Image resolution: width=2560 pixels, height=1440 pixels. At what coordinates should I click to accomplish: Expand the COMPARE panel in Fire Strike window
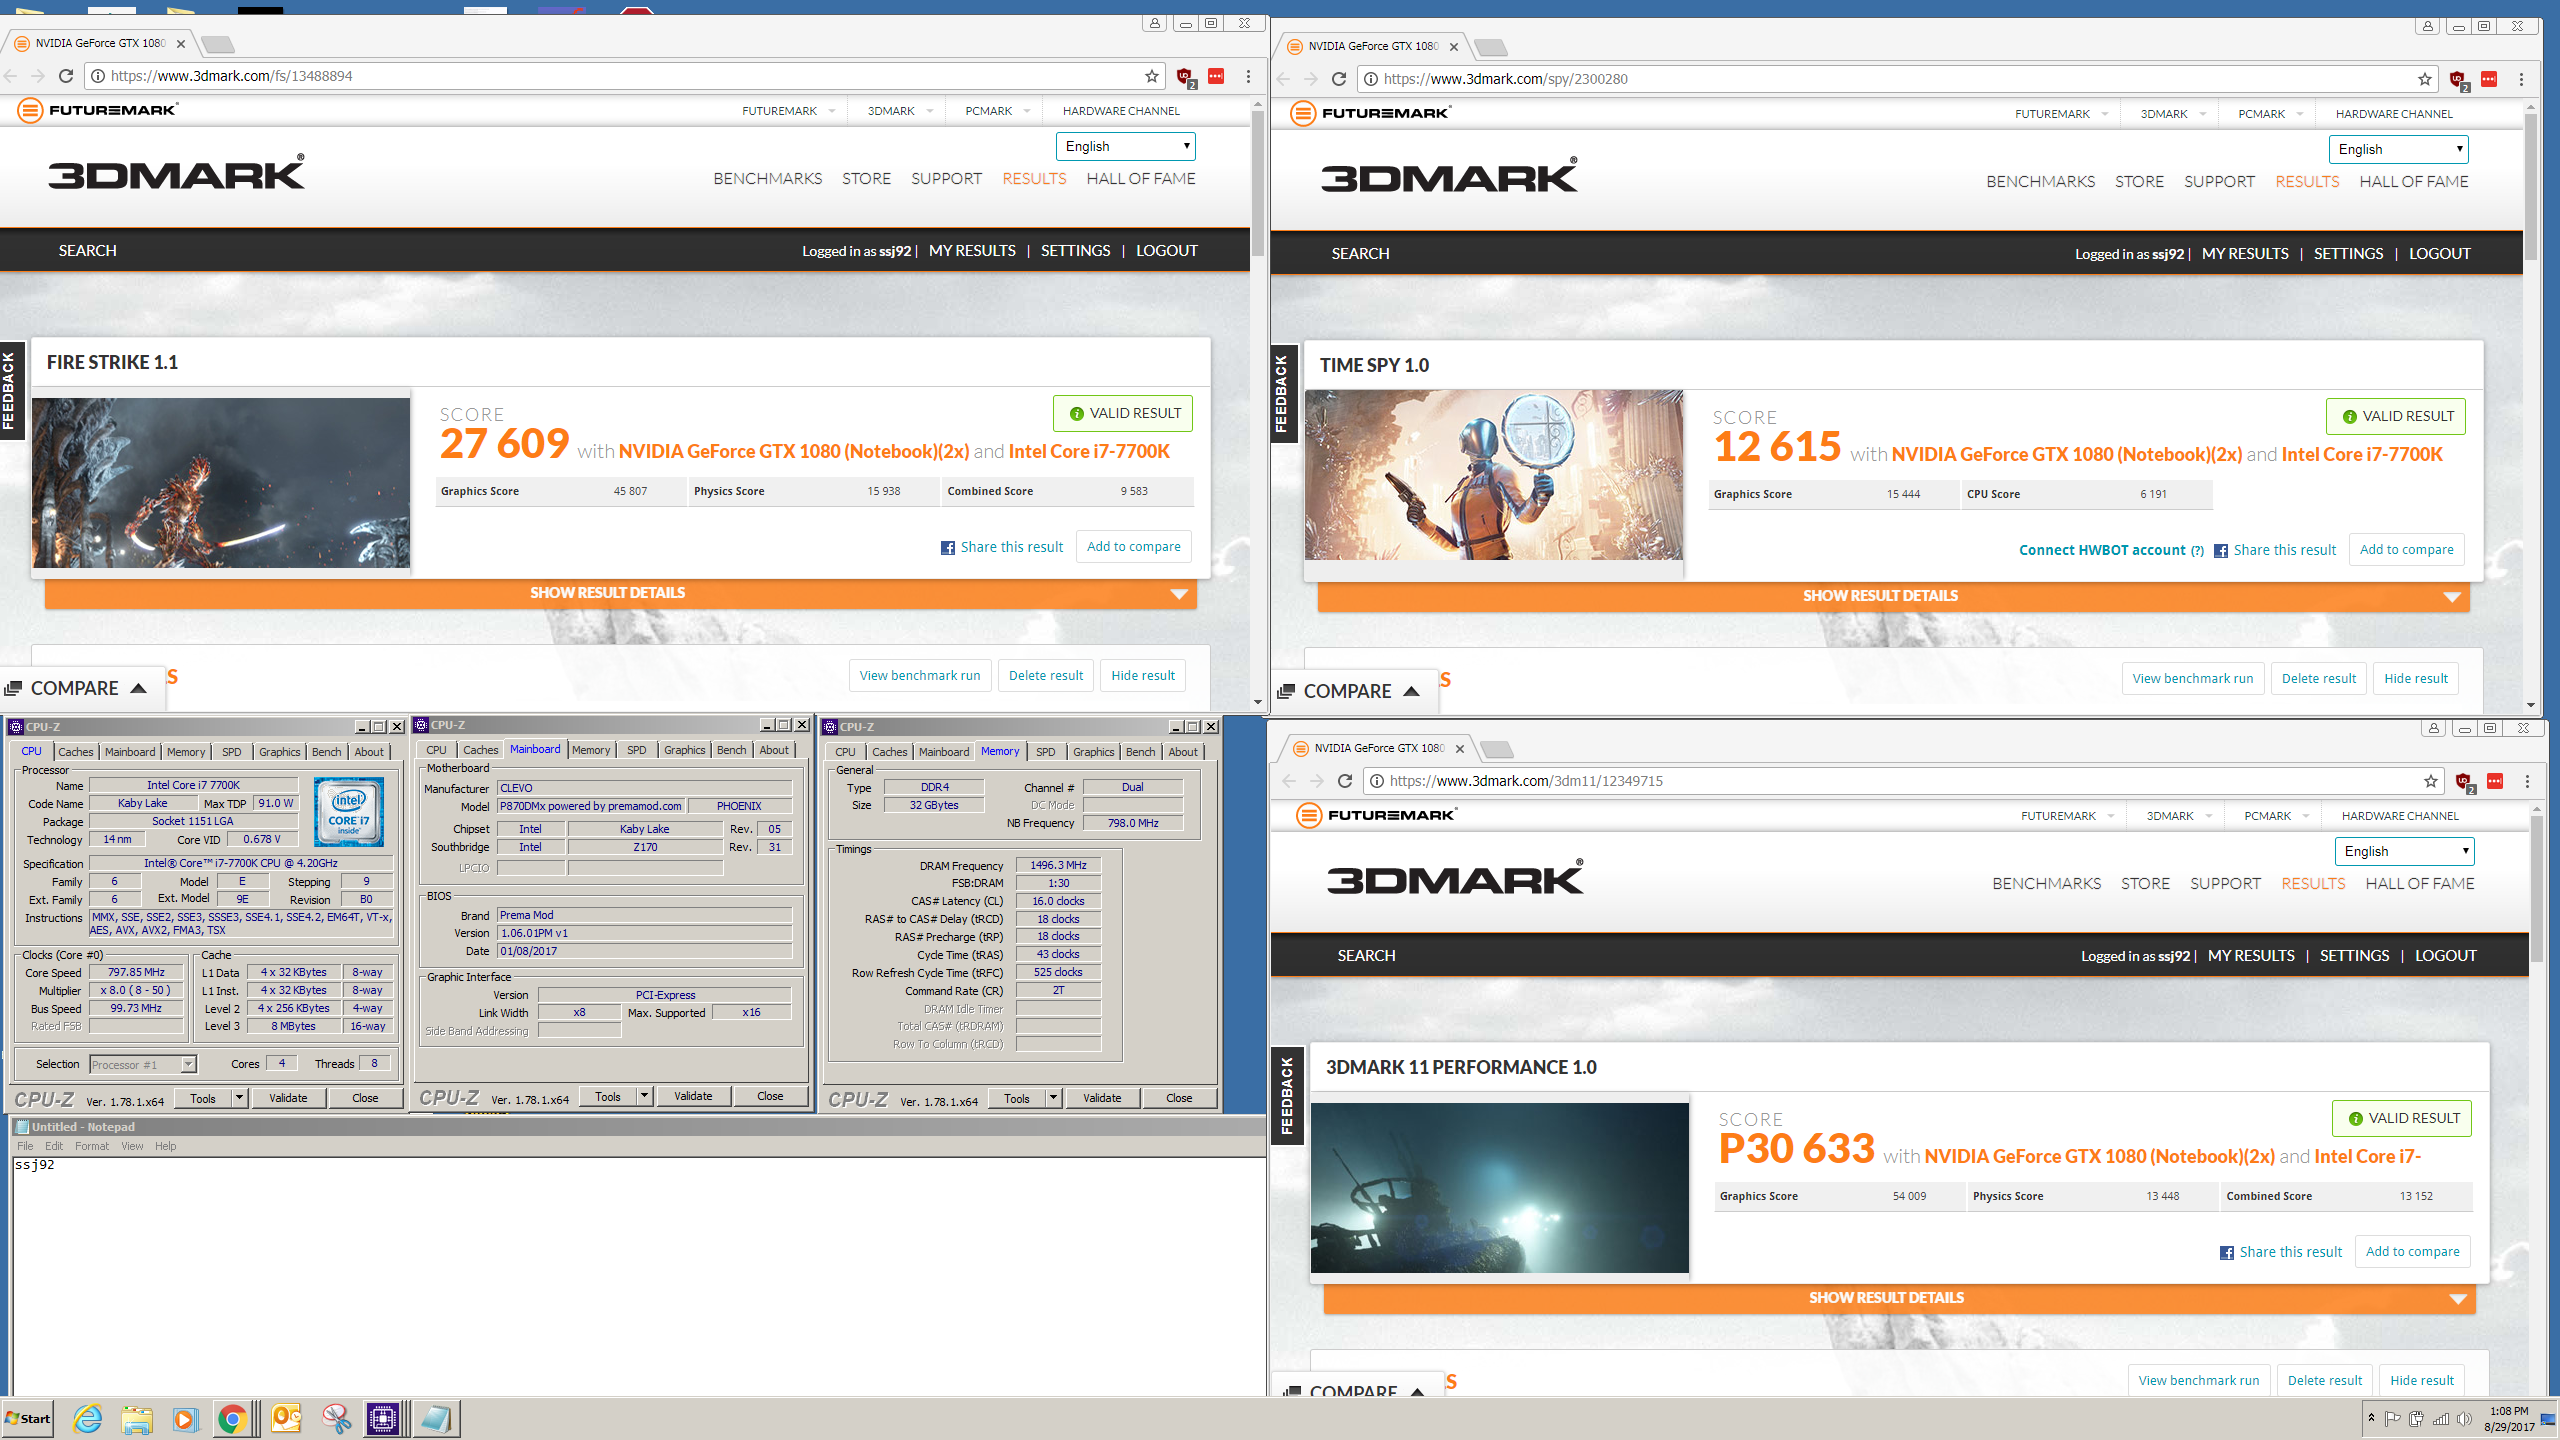pyautogui.click(x=76, y=688)
